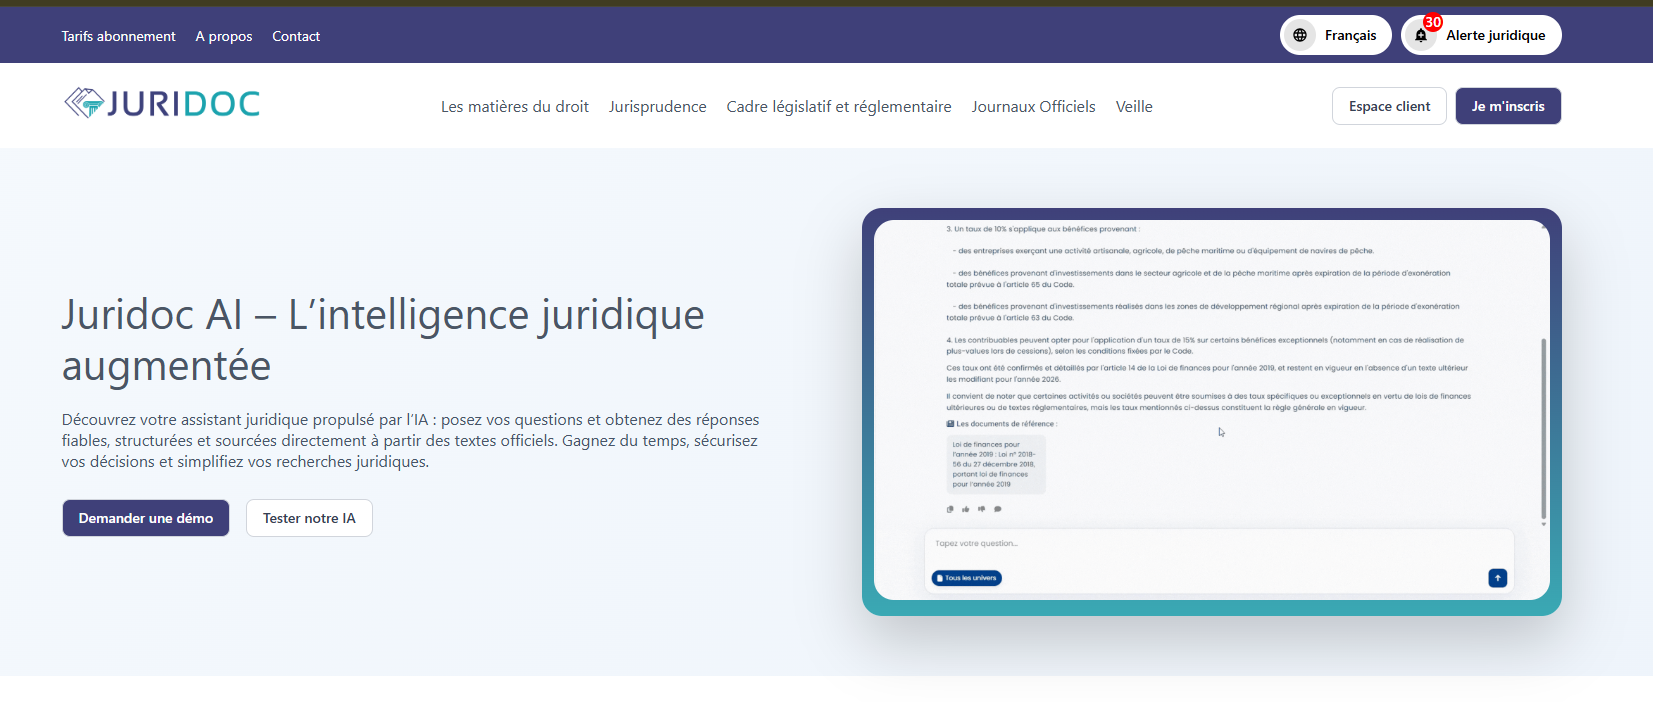Open the Contact page
Viewport: 1653px width, 702px height.
(296, 36)
